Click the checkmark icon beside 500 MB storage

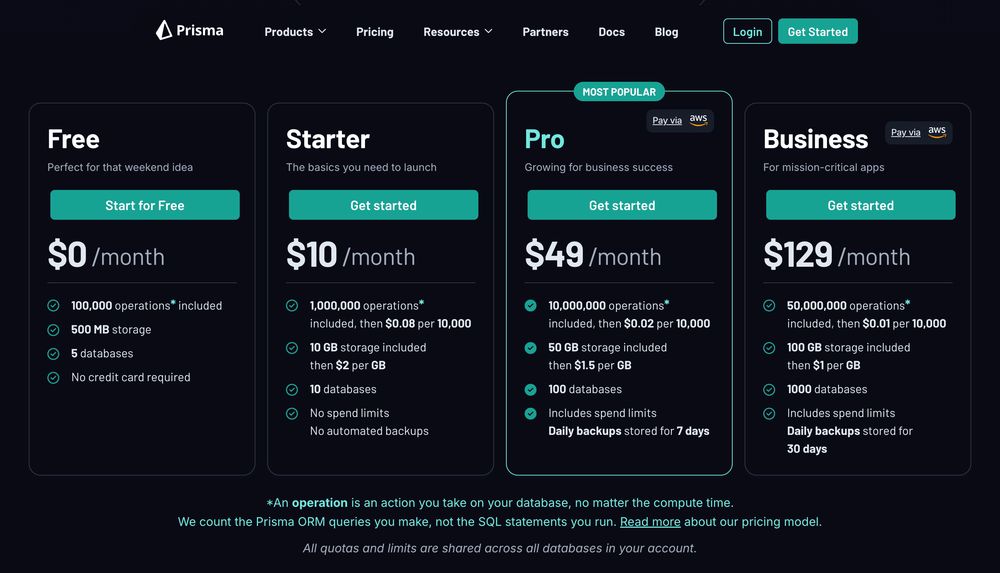(x=53, y=330)
